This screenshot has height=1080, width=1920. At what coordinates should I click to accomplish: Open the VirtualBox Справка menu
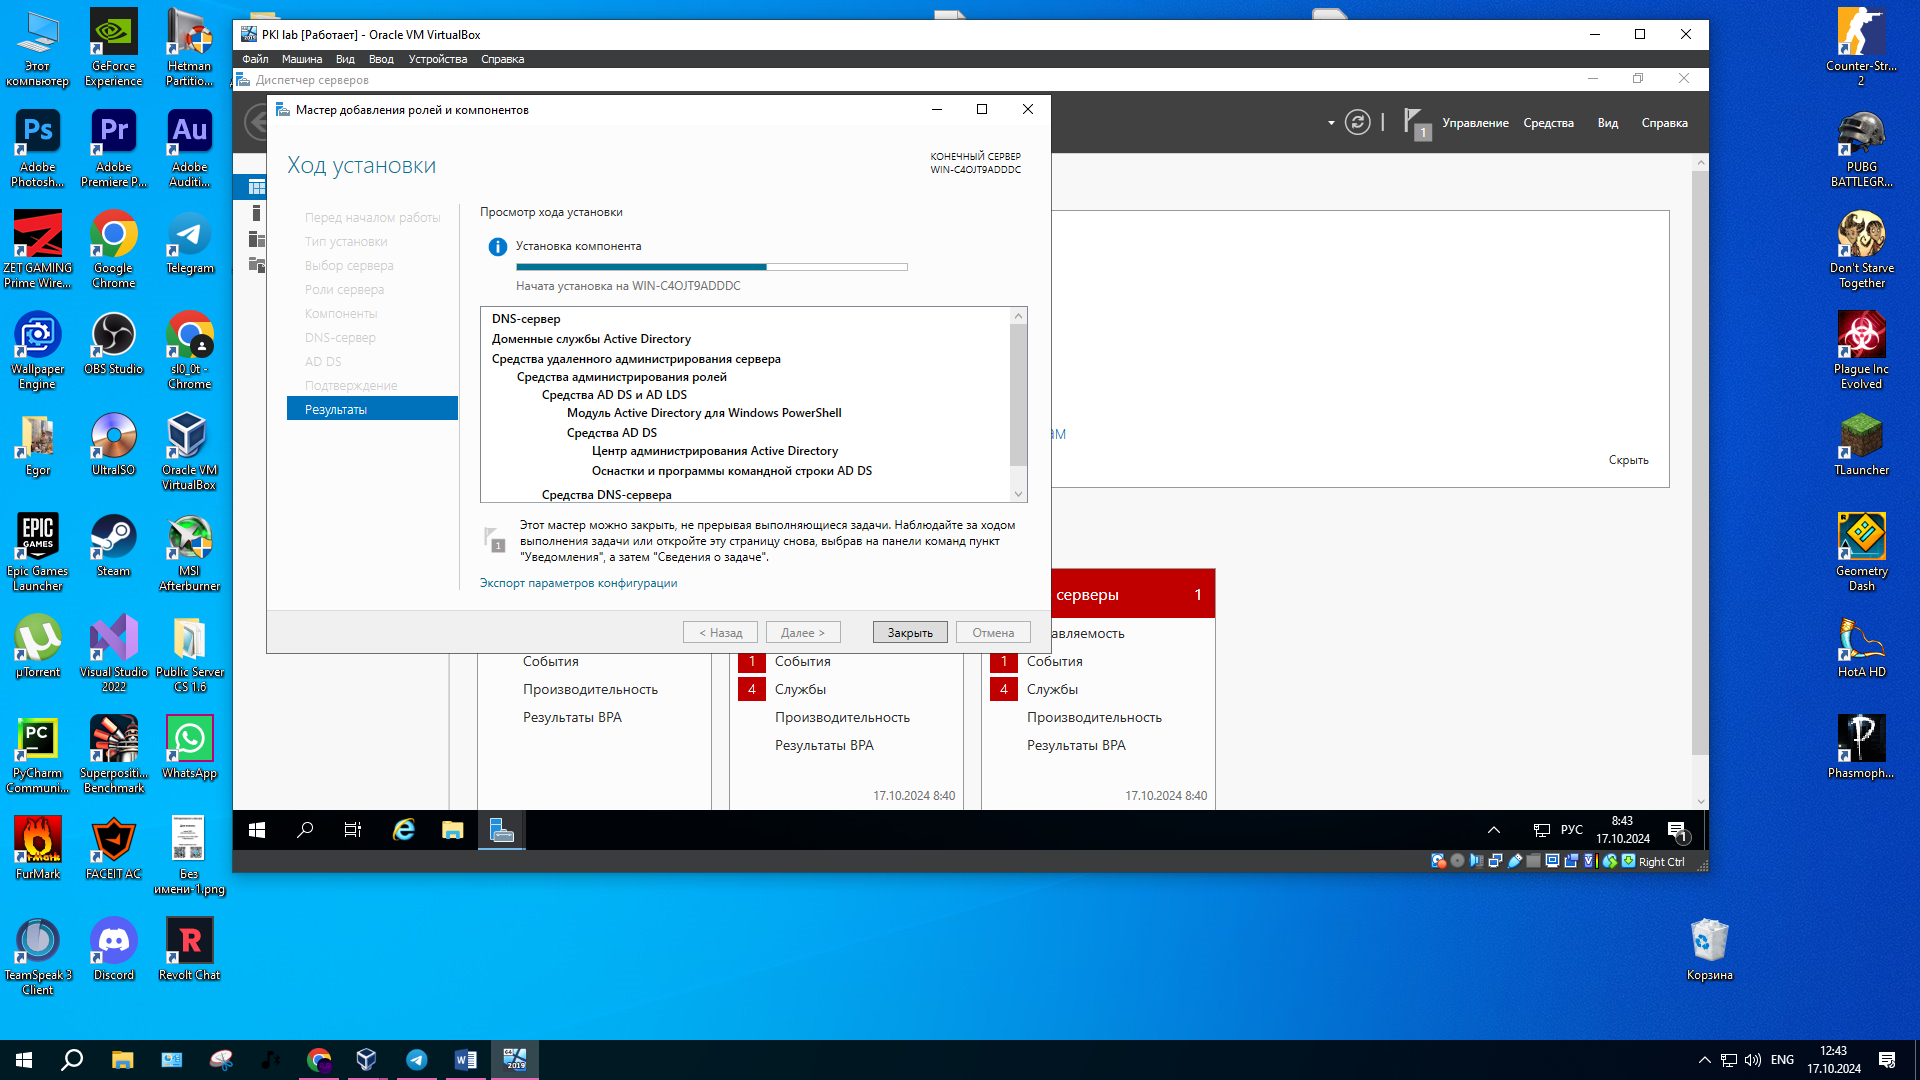click(x=502, y=59)
